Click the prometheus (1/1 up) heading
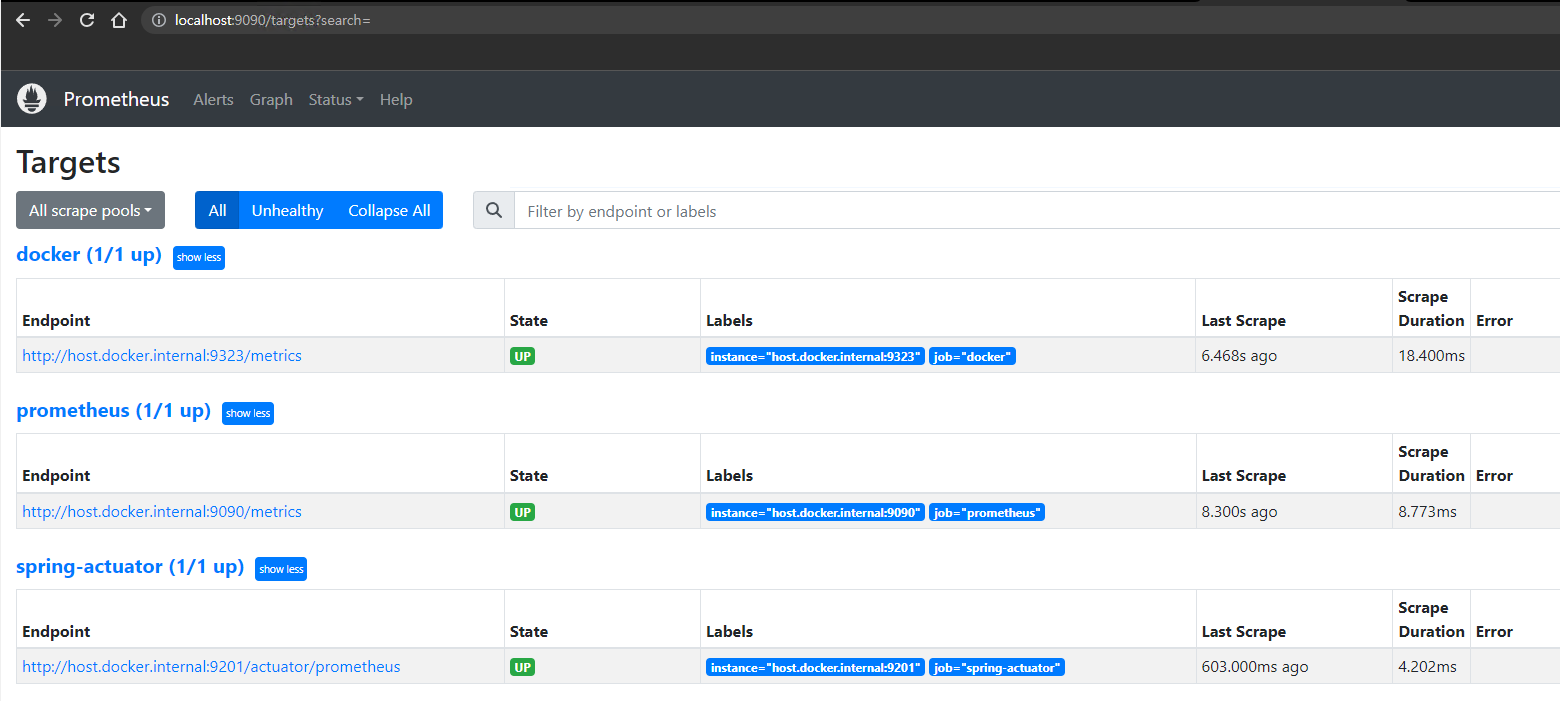1560x701 pixels. (x=113, y=410)
